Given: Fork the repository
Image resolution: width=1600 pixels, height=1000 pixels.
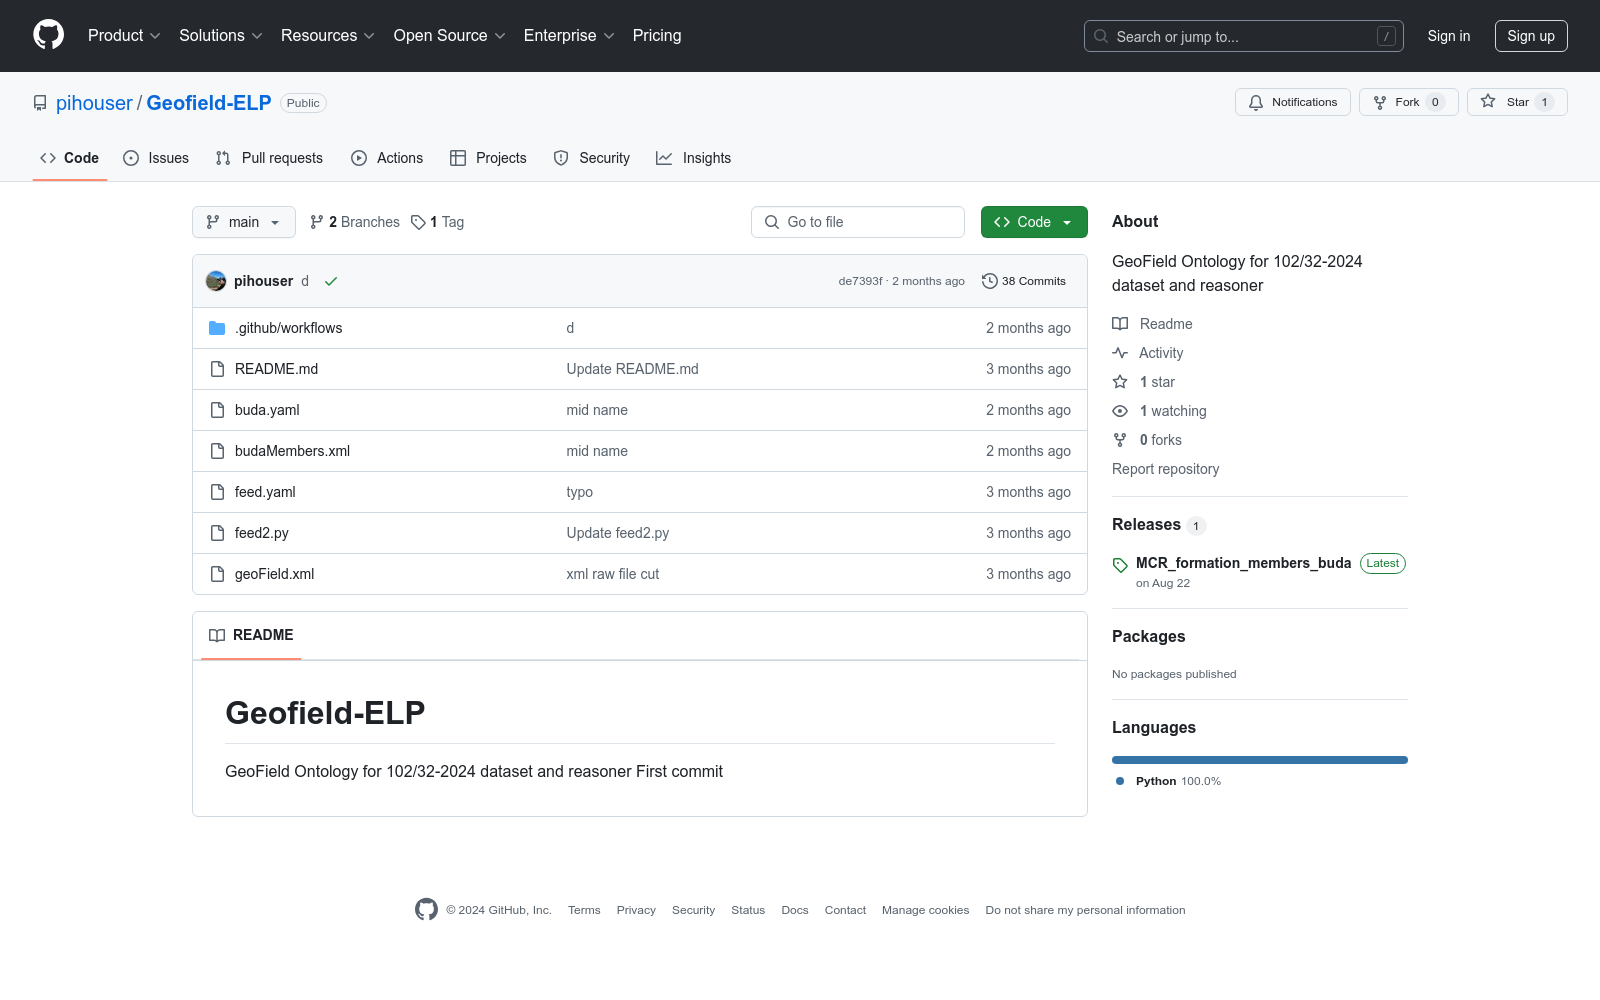Looking at the screenshot, I should pyautogui.click(x=1409, y=102).
